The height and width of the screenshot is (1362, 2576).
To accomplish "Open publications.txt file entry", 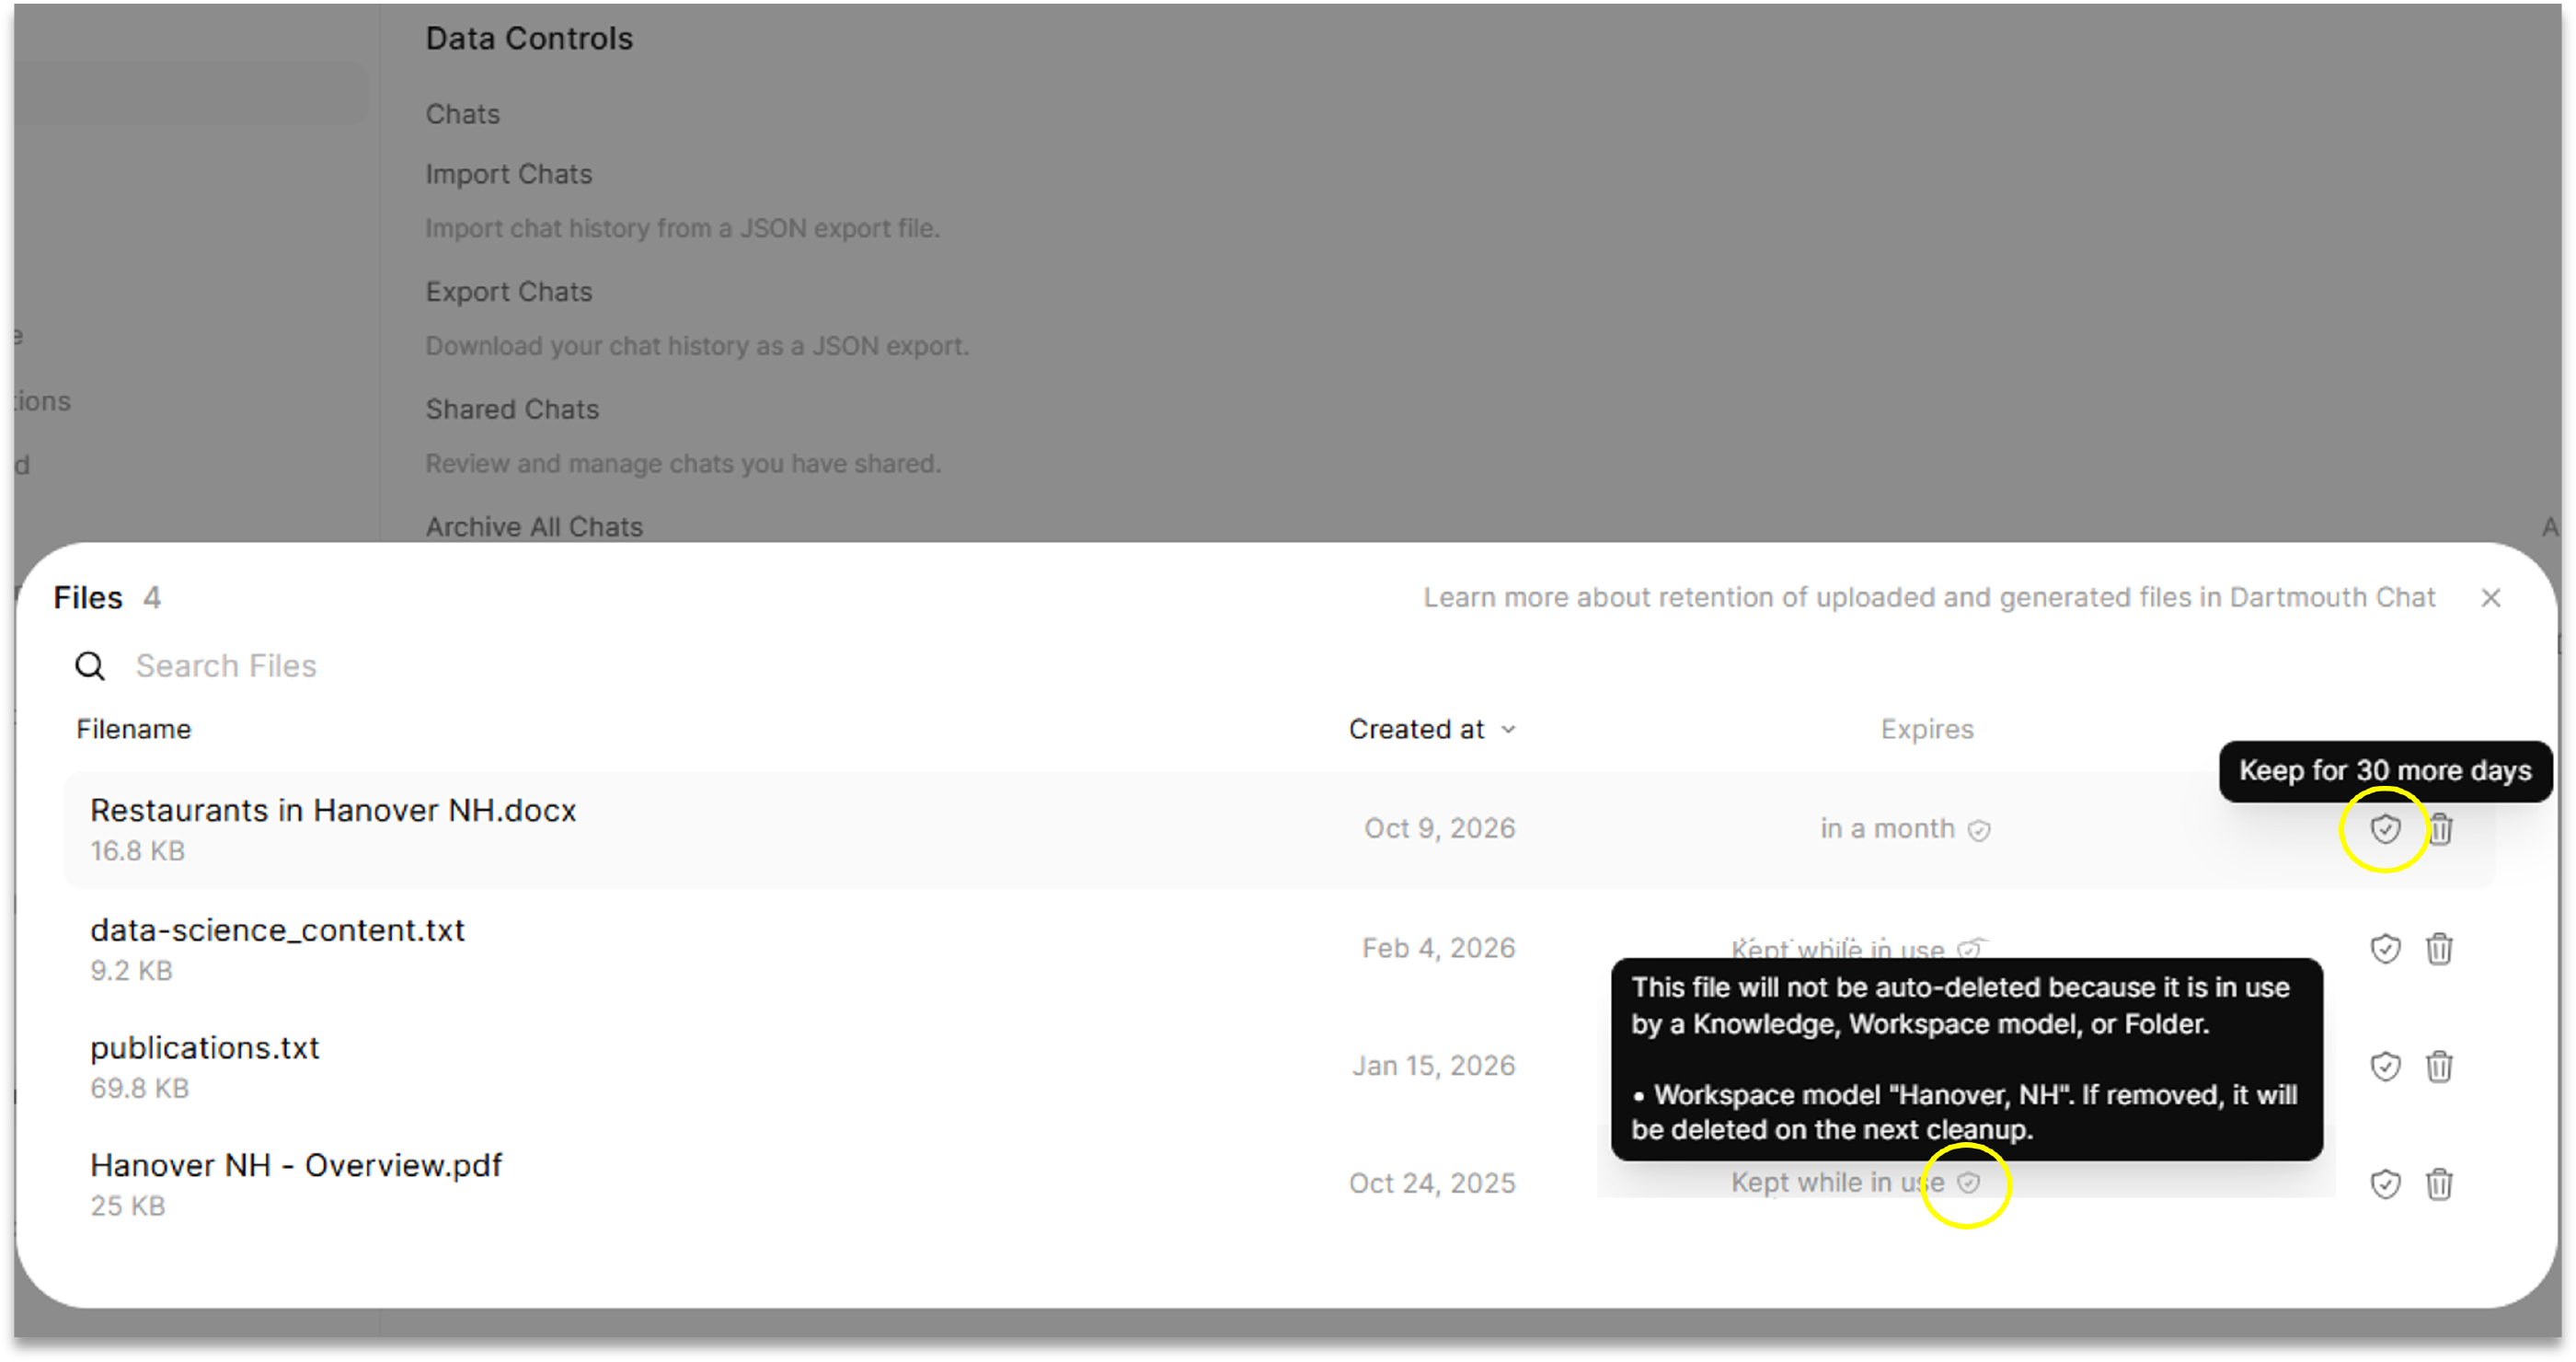I will click(x=204, y=1048).
